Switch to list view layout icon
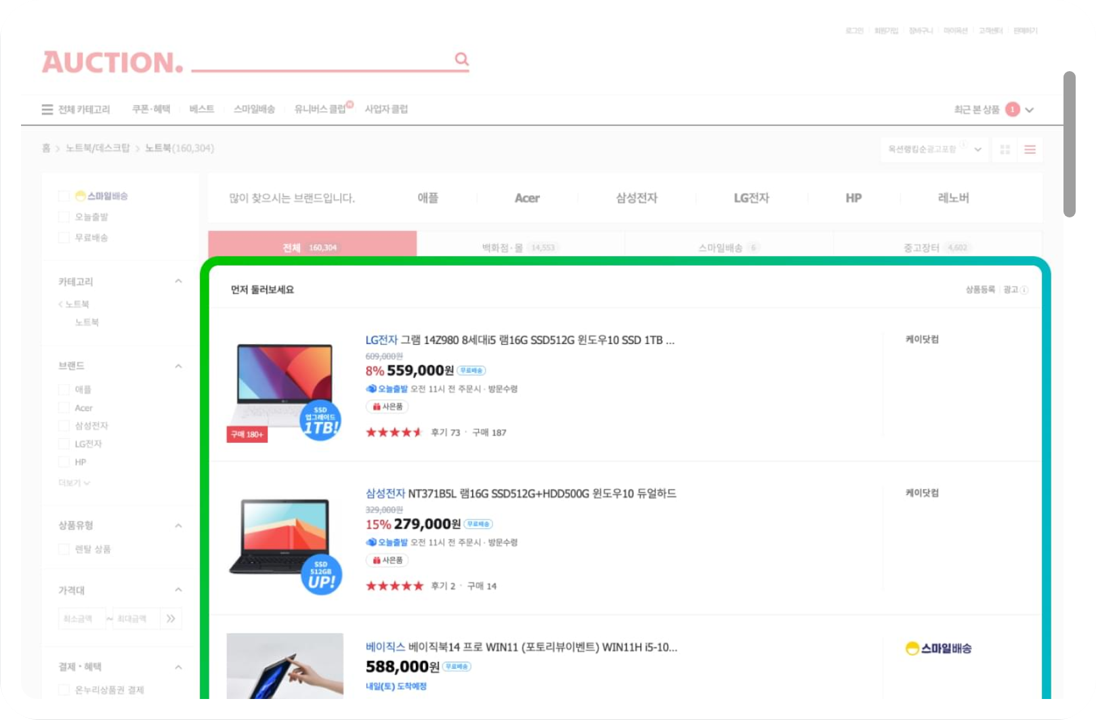Viewport: 1096px width, 720px height. [x=1030, y=150]
